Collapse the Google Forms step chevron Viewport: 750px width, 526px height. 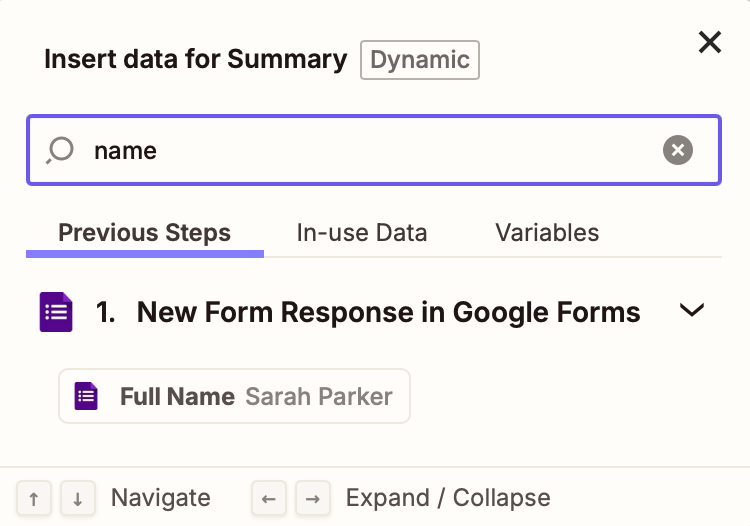pyautogui.click(x=692, y=310)
